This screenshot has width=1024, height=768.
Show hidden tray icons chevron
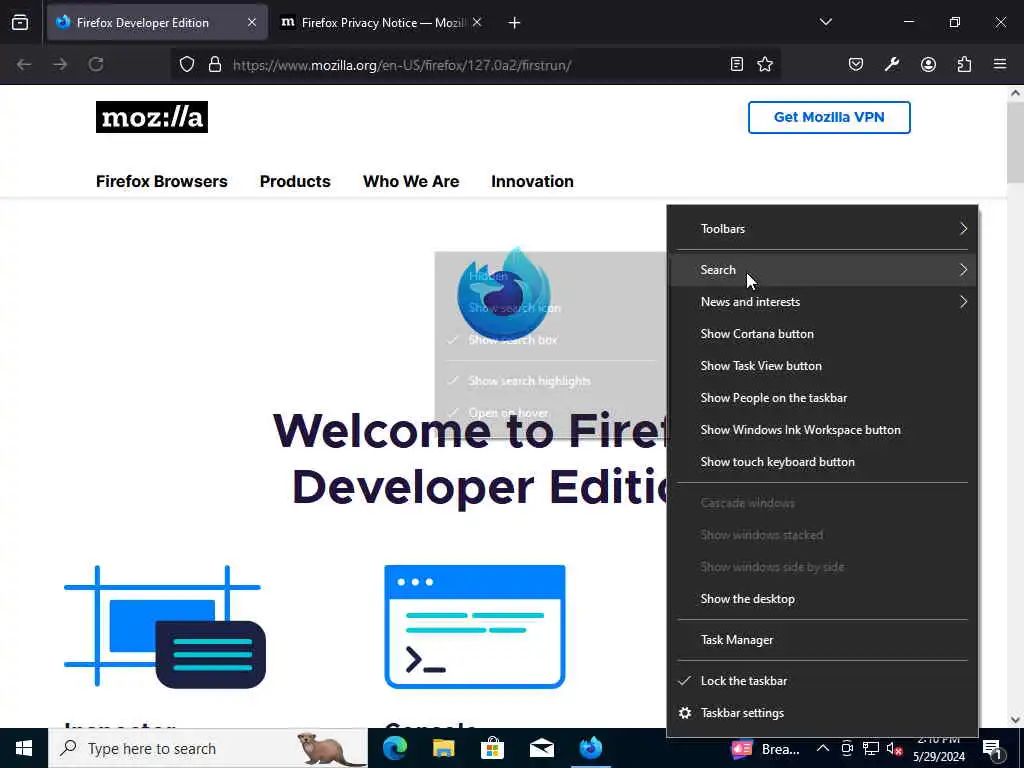(823, 749)
